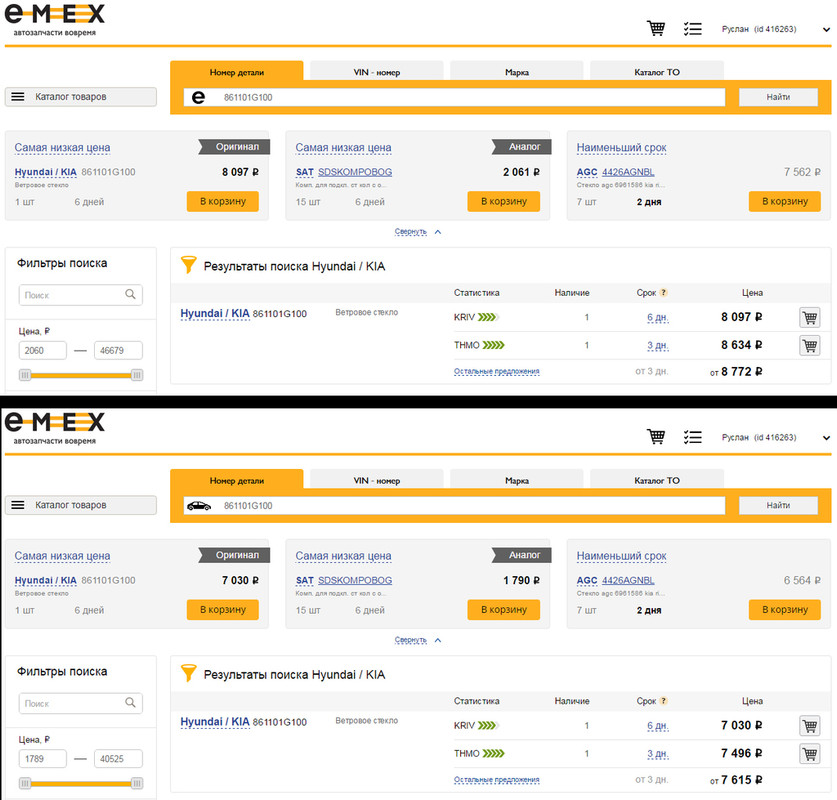Click the Emex logo in the lower page
The image size is (837, 800).
[54, 428]
